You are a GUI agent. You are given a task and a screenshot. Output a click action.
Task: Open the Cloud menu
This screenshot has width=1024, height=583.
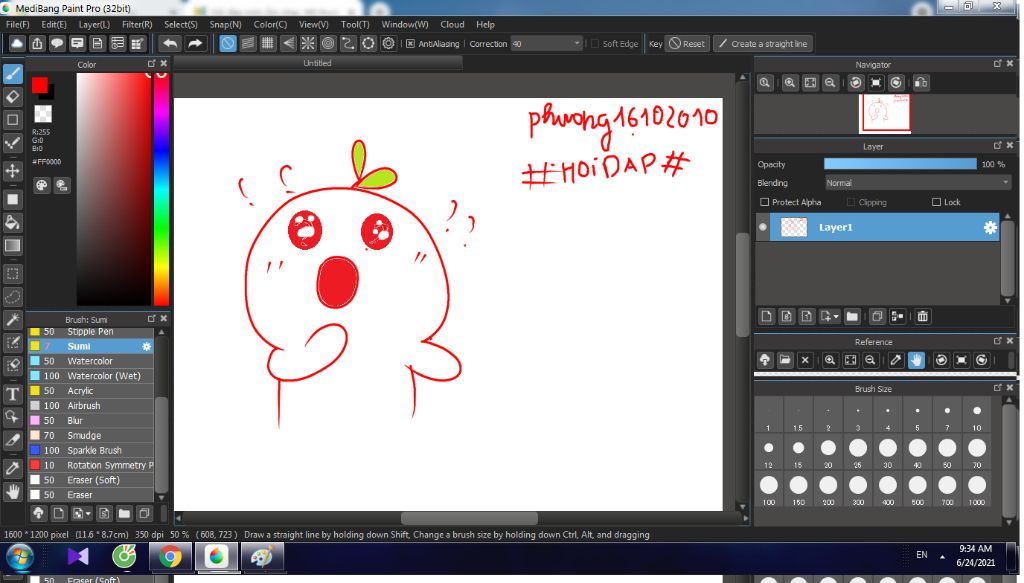point(452,24)
